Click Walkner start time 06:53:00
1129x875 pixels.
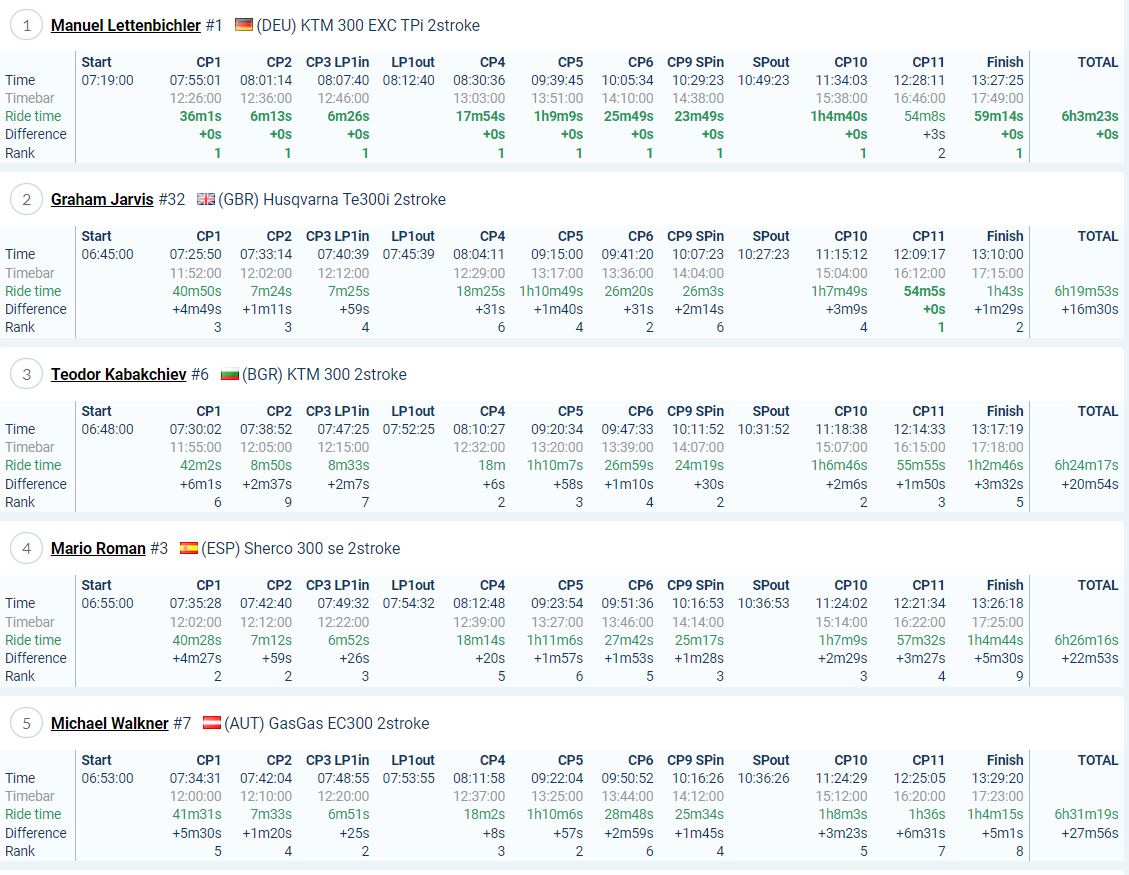coord(107,778)
